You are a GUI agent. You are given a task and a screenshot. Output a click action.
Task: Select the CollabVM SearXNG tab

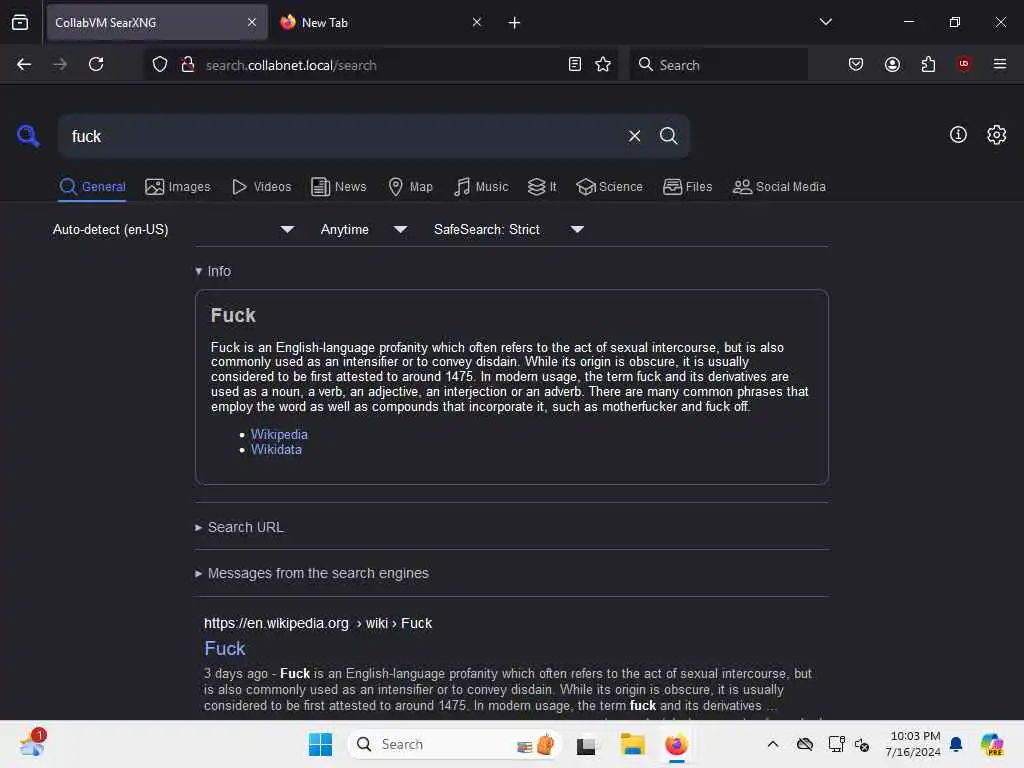157,23
